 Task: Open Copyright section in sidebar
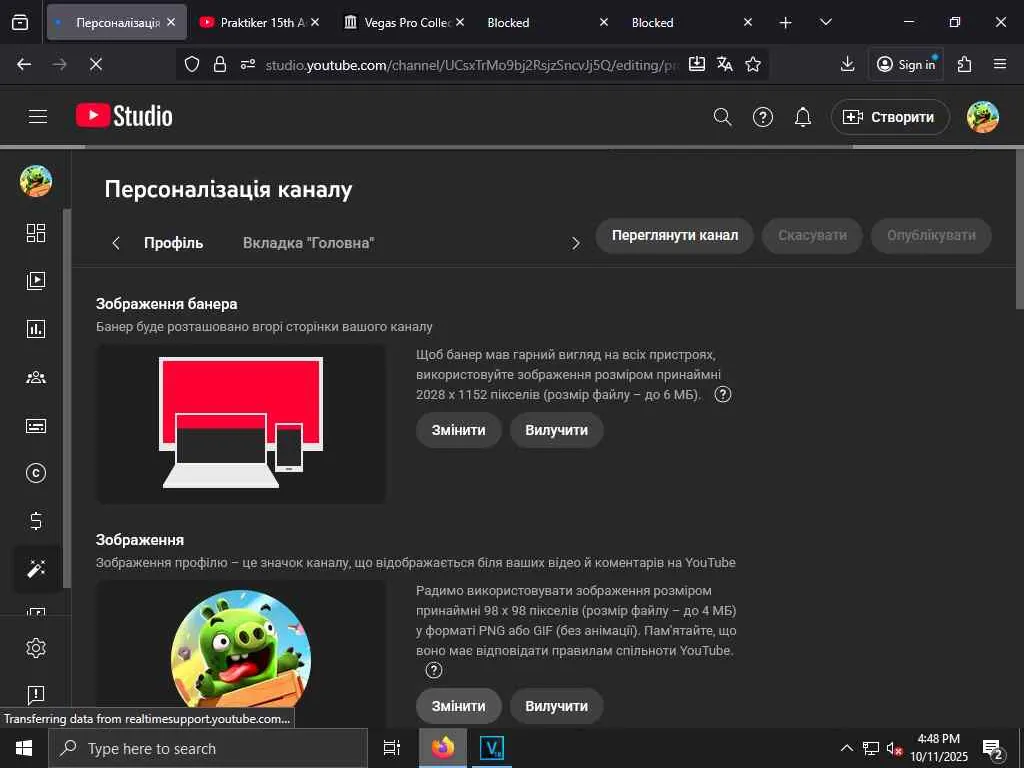pos(36,473)
